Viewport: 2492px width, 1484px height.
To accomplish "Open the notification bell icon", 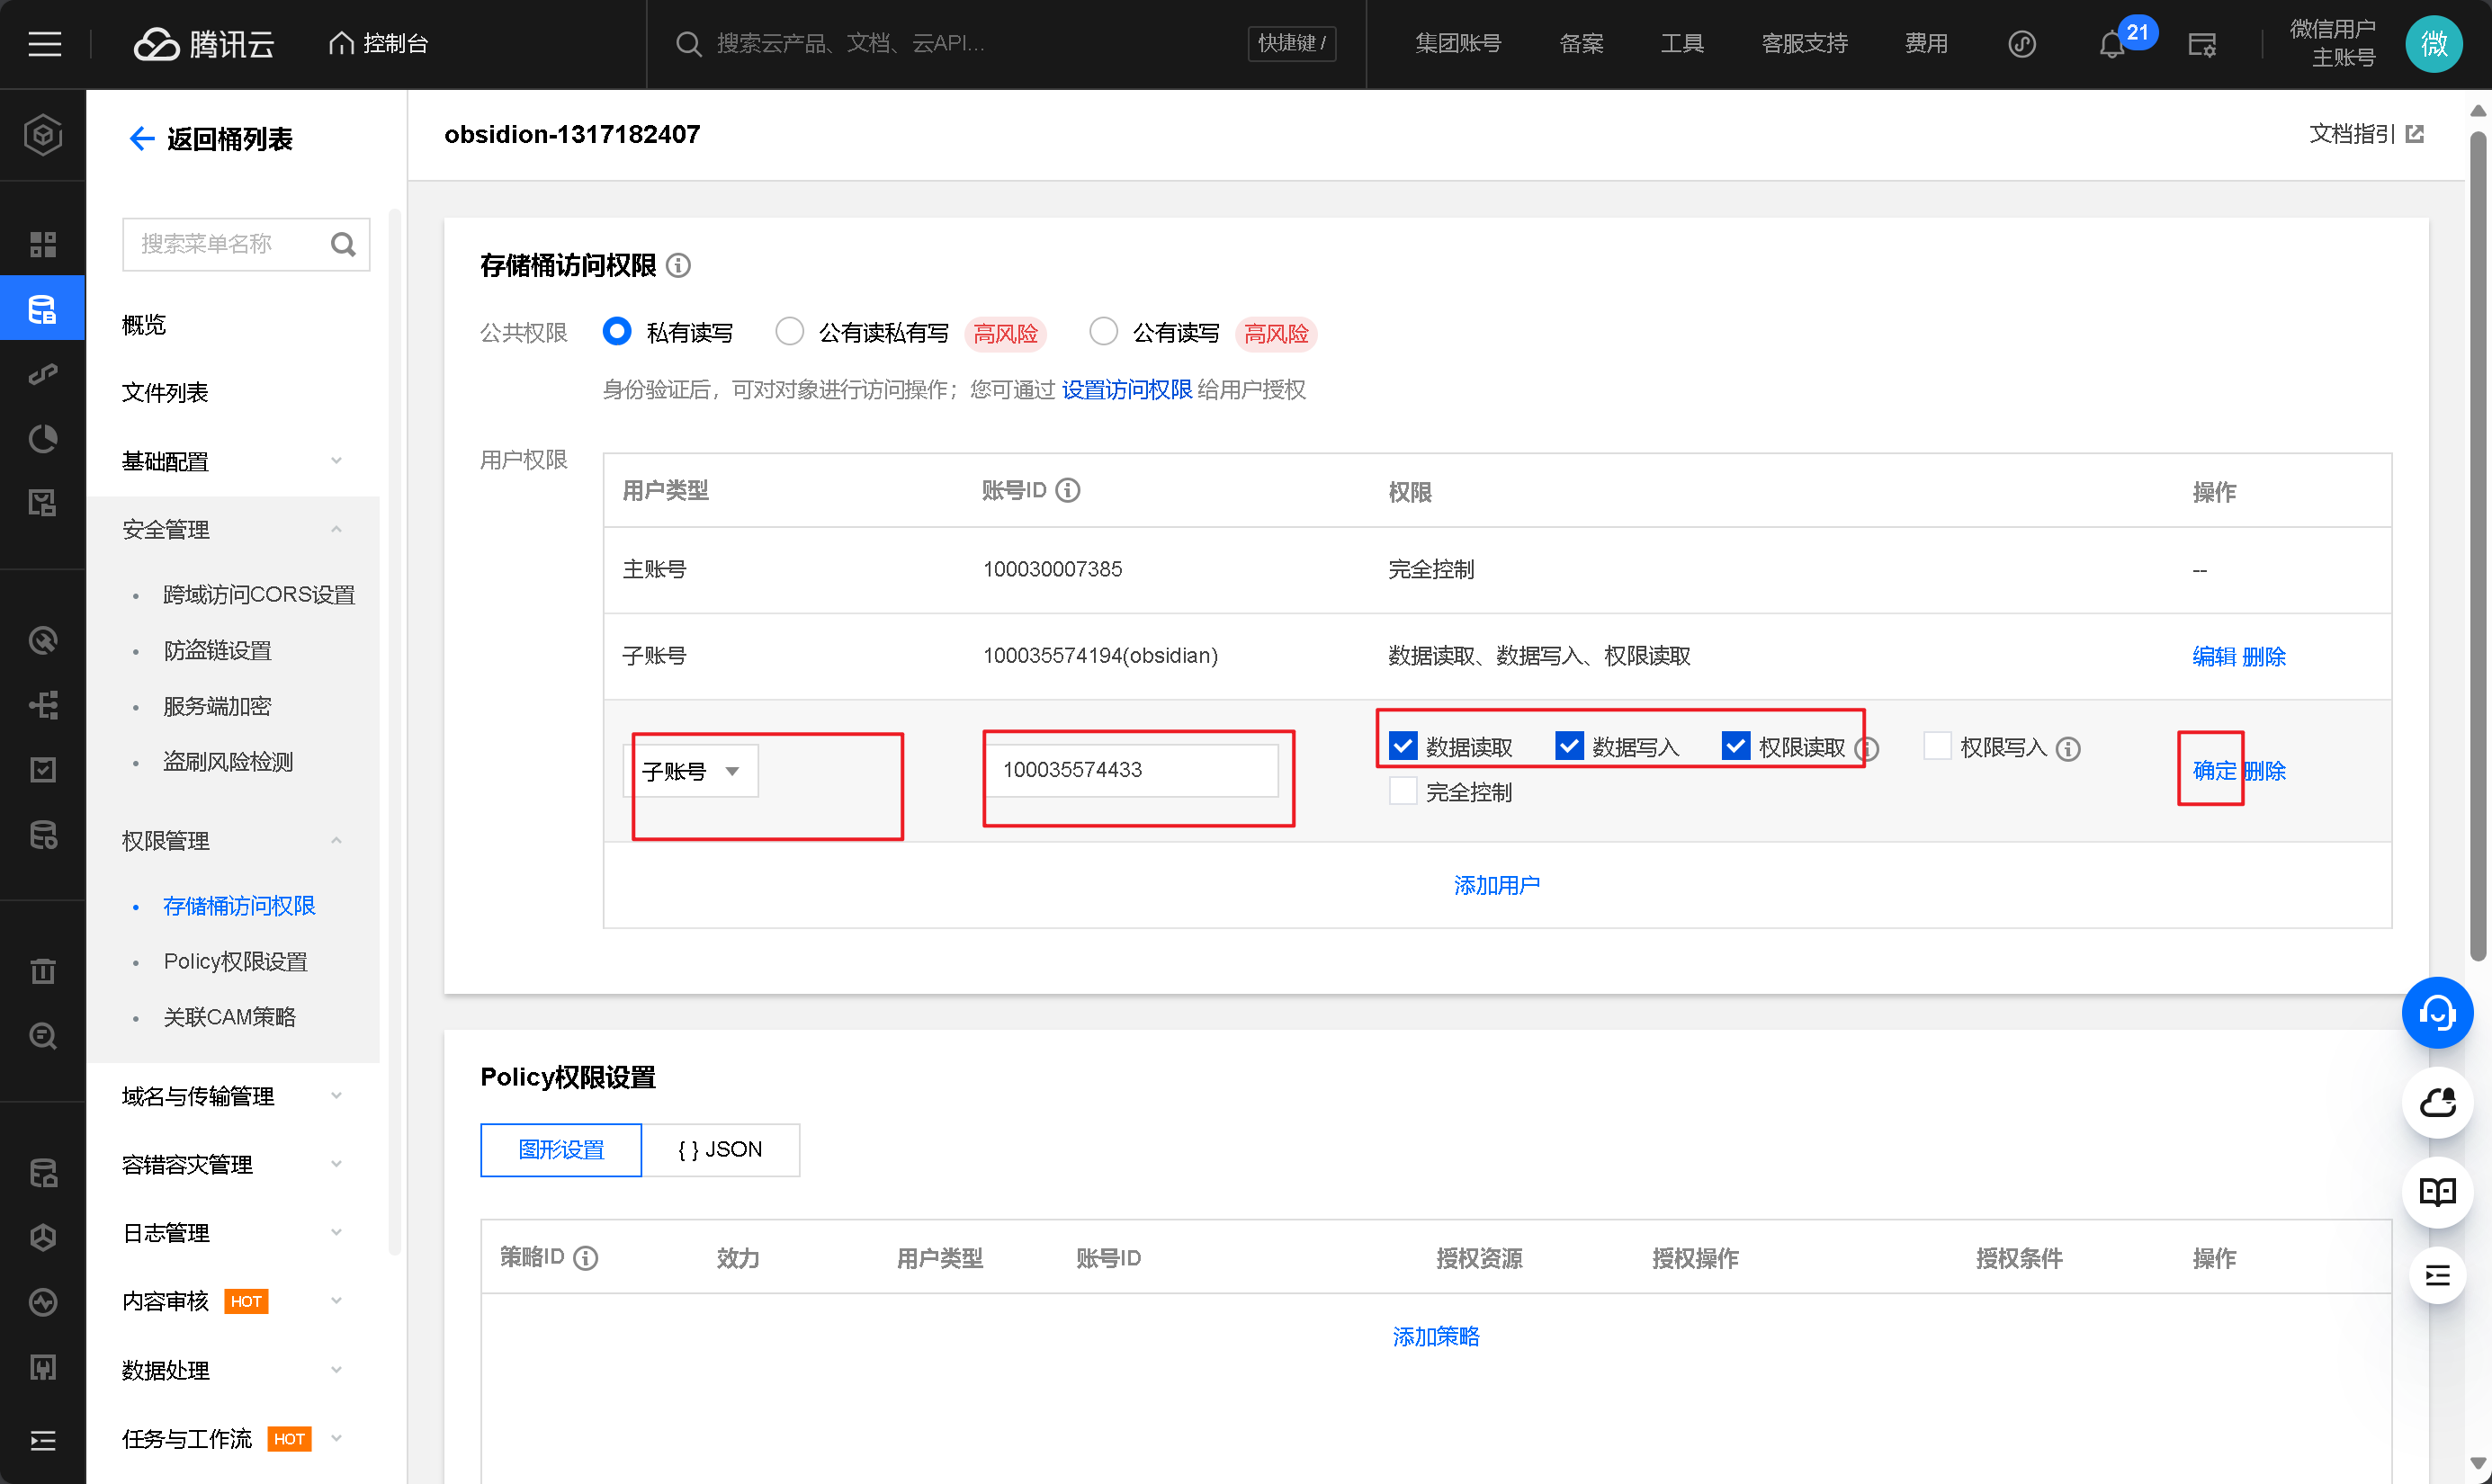I will (2111, 45).
